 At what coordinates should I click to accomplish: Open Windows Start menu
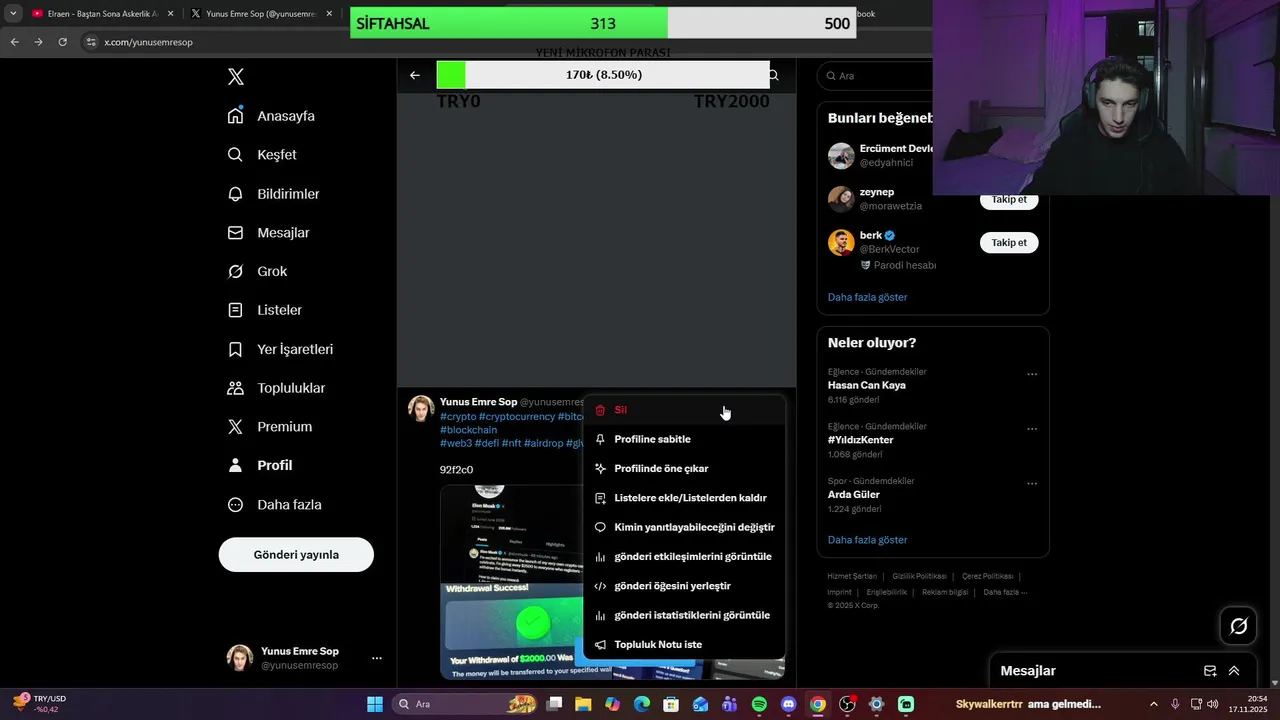[x=375, y=704]
